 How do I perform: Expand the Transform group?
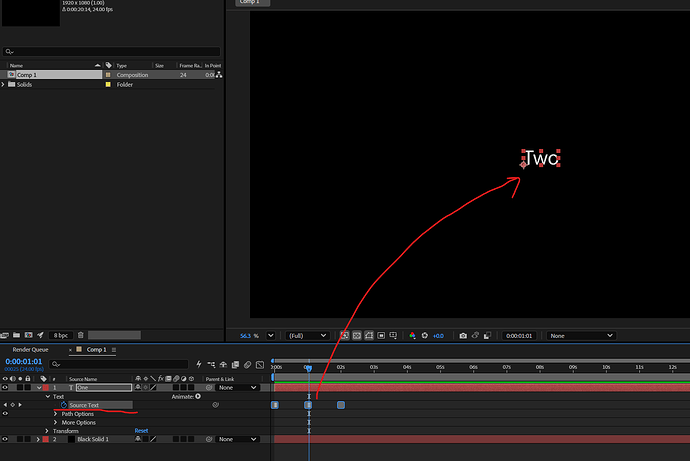pyautogui.click(x=47, y=431)
